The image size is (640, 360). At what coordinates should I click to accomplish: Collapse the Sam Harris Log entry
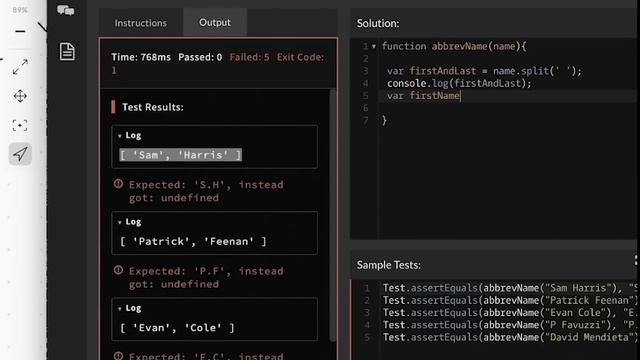[x=120, y=136]
